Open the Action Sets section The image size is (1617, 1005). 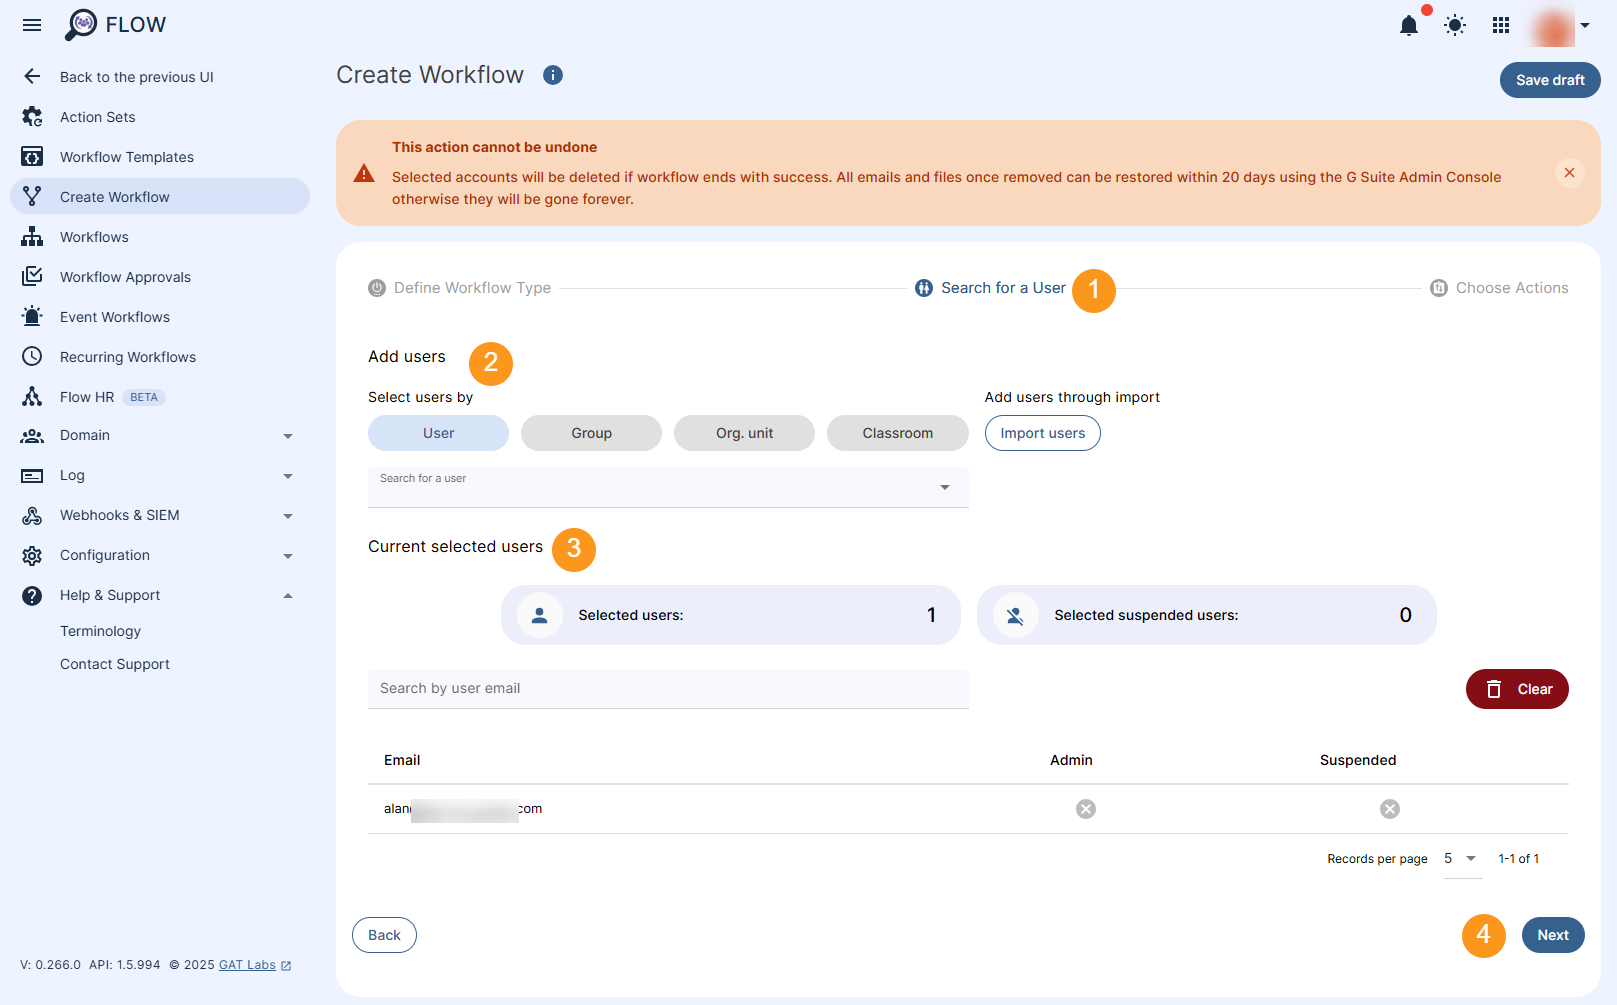click(97, 116)
